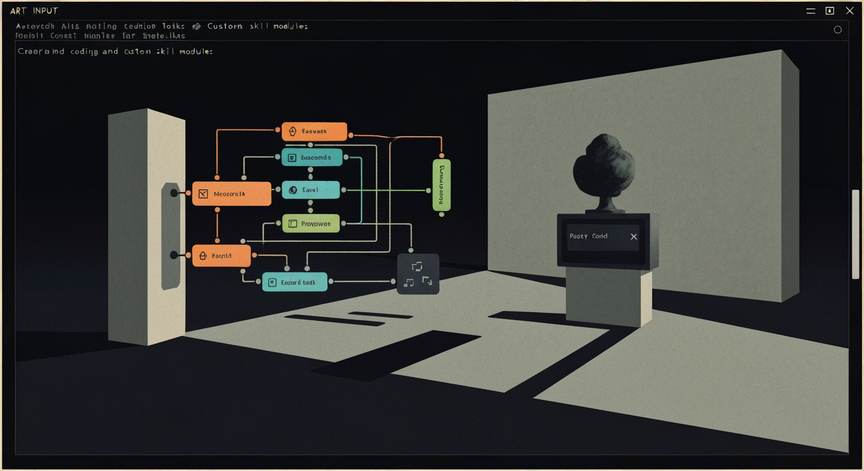Image resolution: width=864 pixels, height=471 pixels.
Task: Select the teal 'Eozord bask' node at the bottom
Action: point(295,282)
